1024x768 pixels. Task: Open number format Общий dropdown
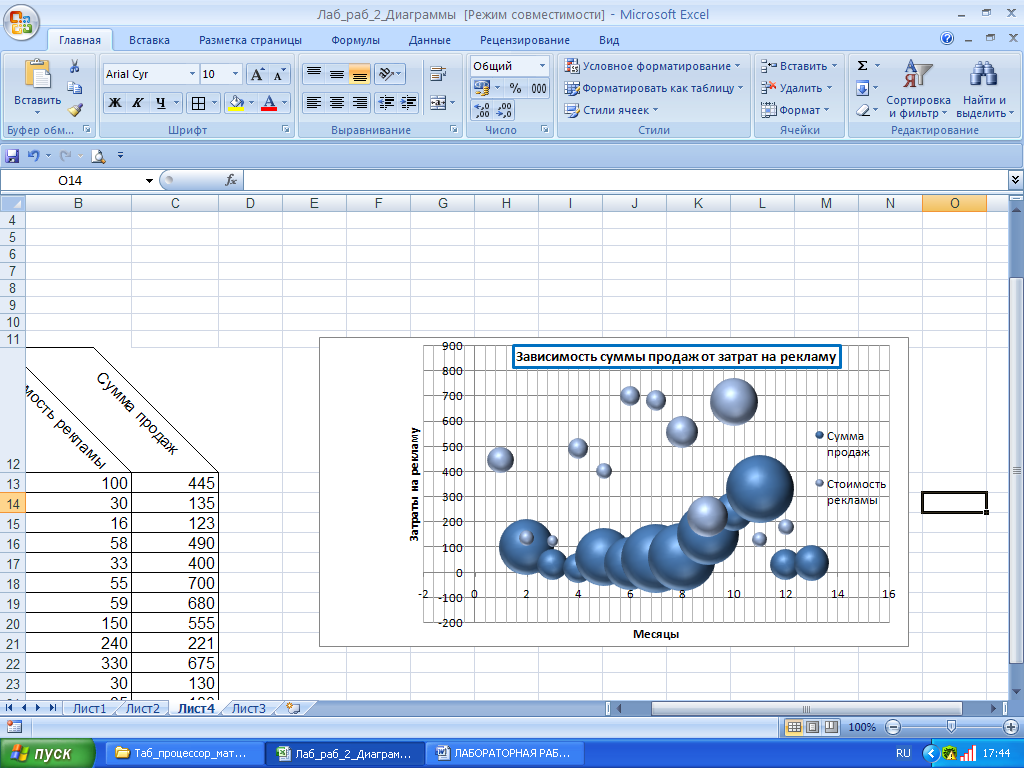542,66
